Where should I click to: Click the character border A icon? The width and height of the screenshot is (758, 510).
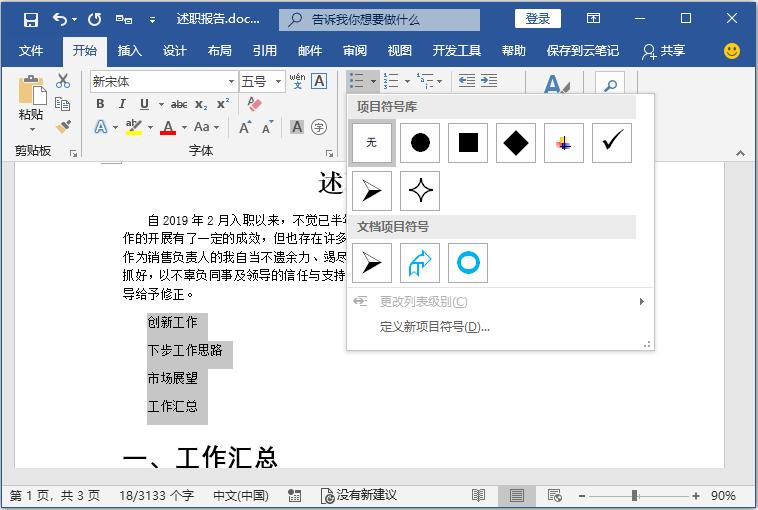click(x=319, y=81)
